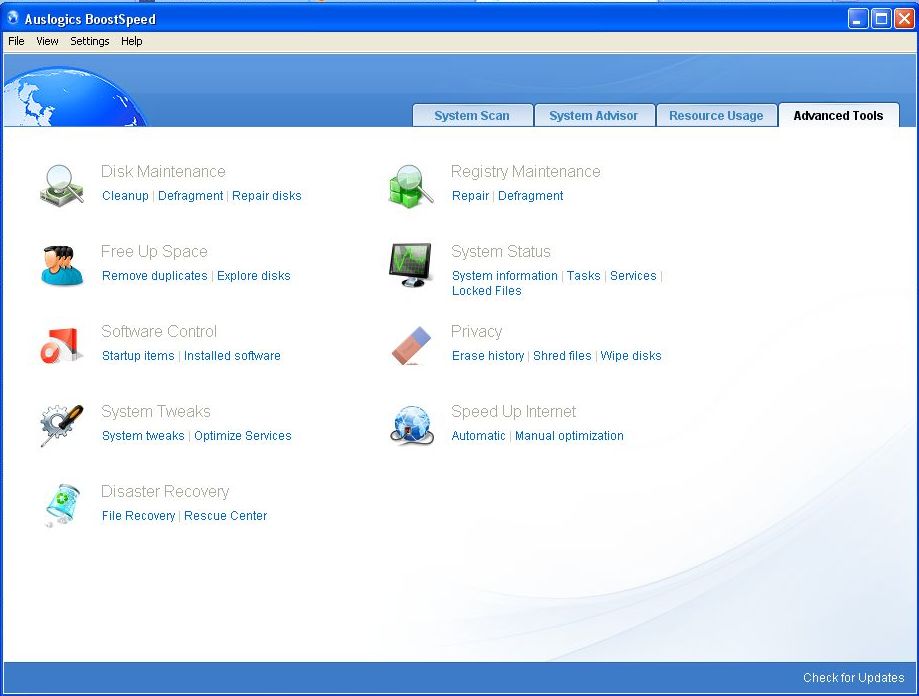Open the Wipe disks link

tap(631, 356)
